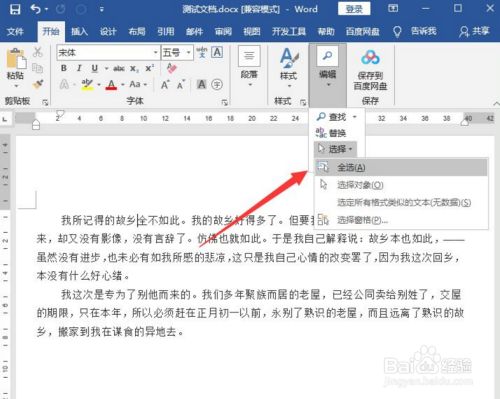Screen dimensions: 500x399
Task: Click the Save icon in quick access toolbar
Action: [x=15, y=9]
